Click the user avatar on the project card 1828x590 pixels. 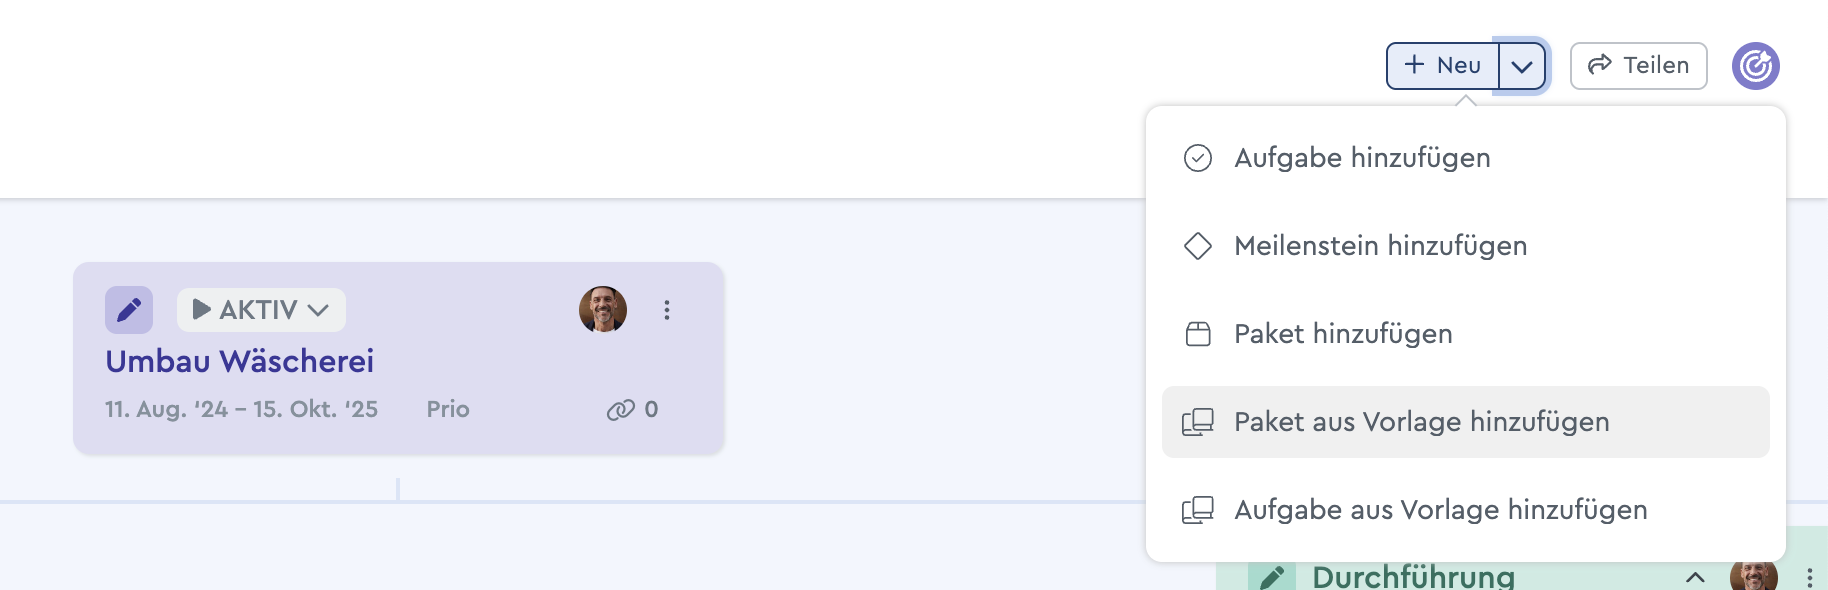pos(603,310)
